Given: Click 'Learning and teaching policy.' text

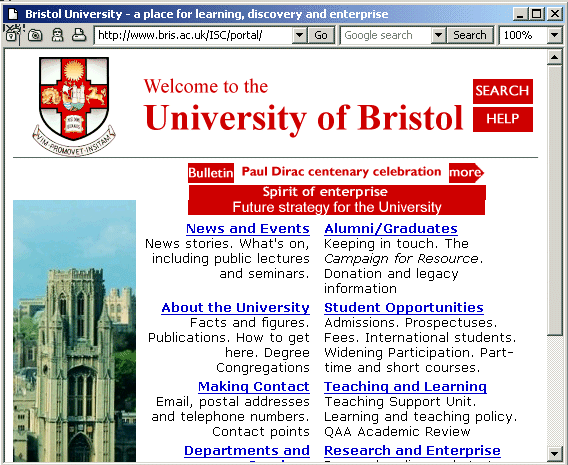Looking at the screenshot, I should (x=421, y=417).
